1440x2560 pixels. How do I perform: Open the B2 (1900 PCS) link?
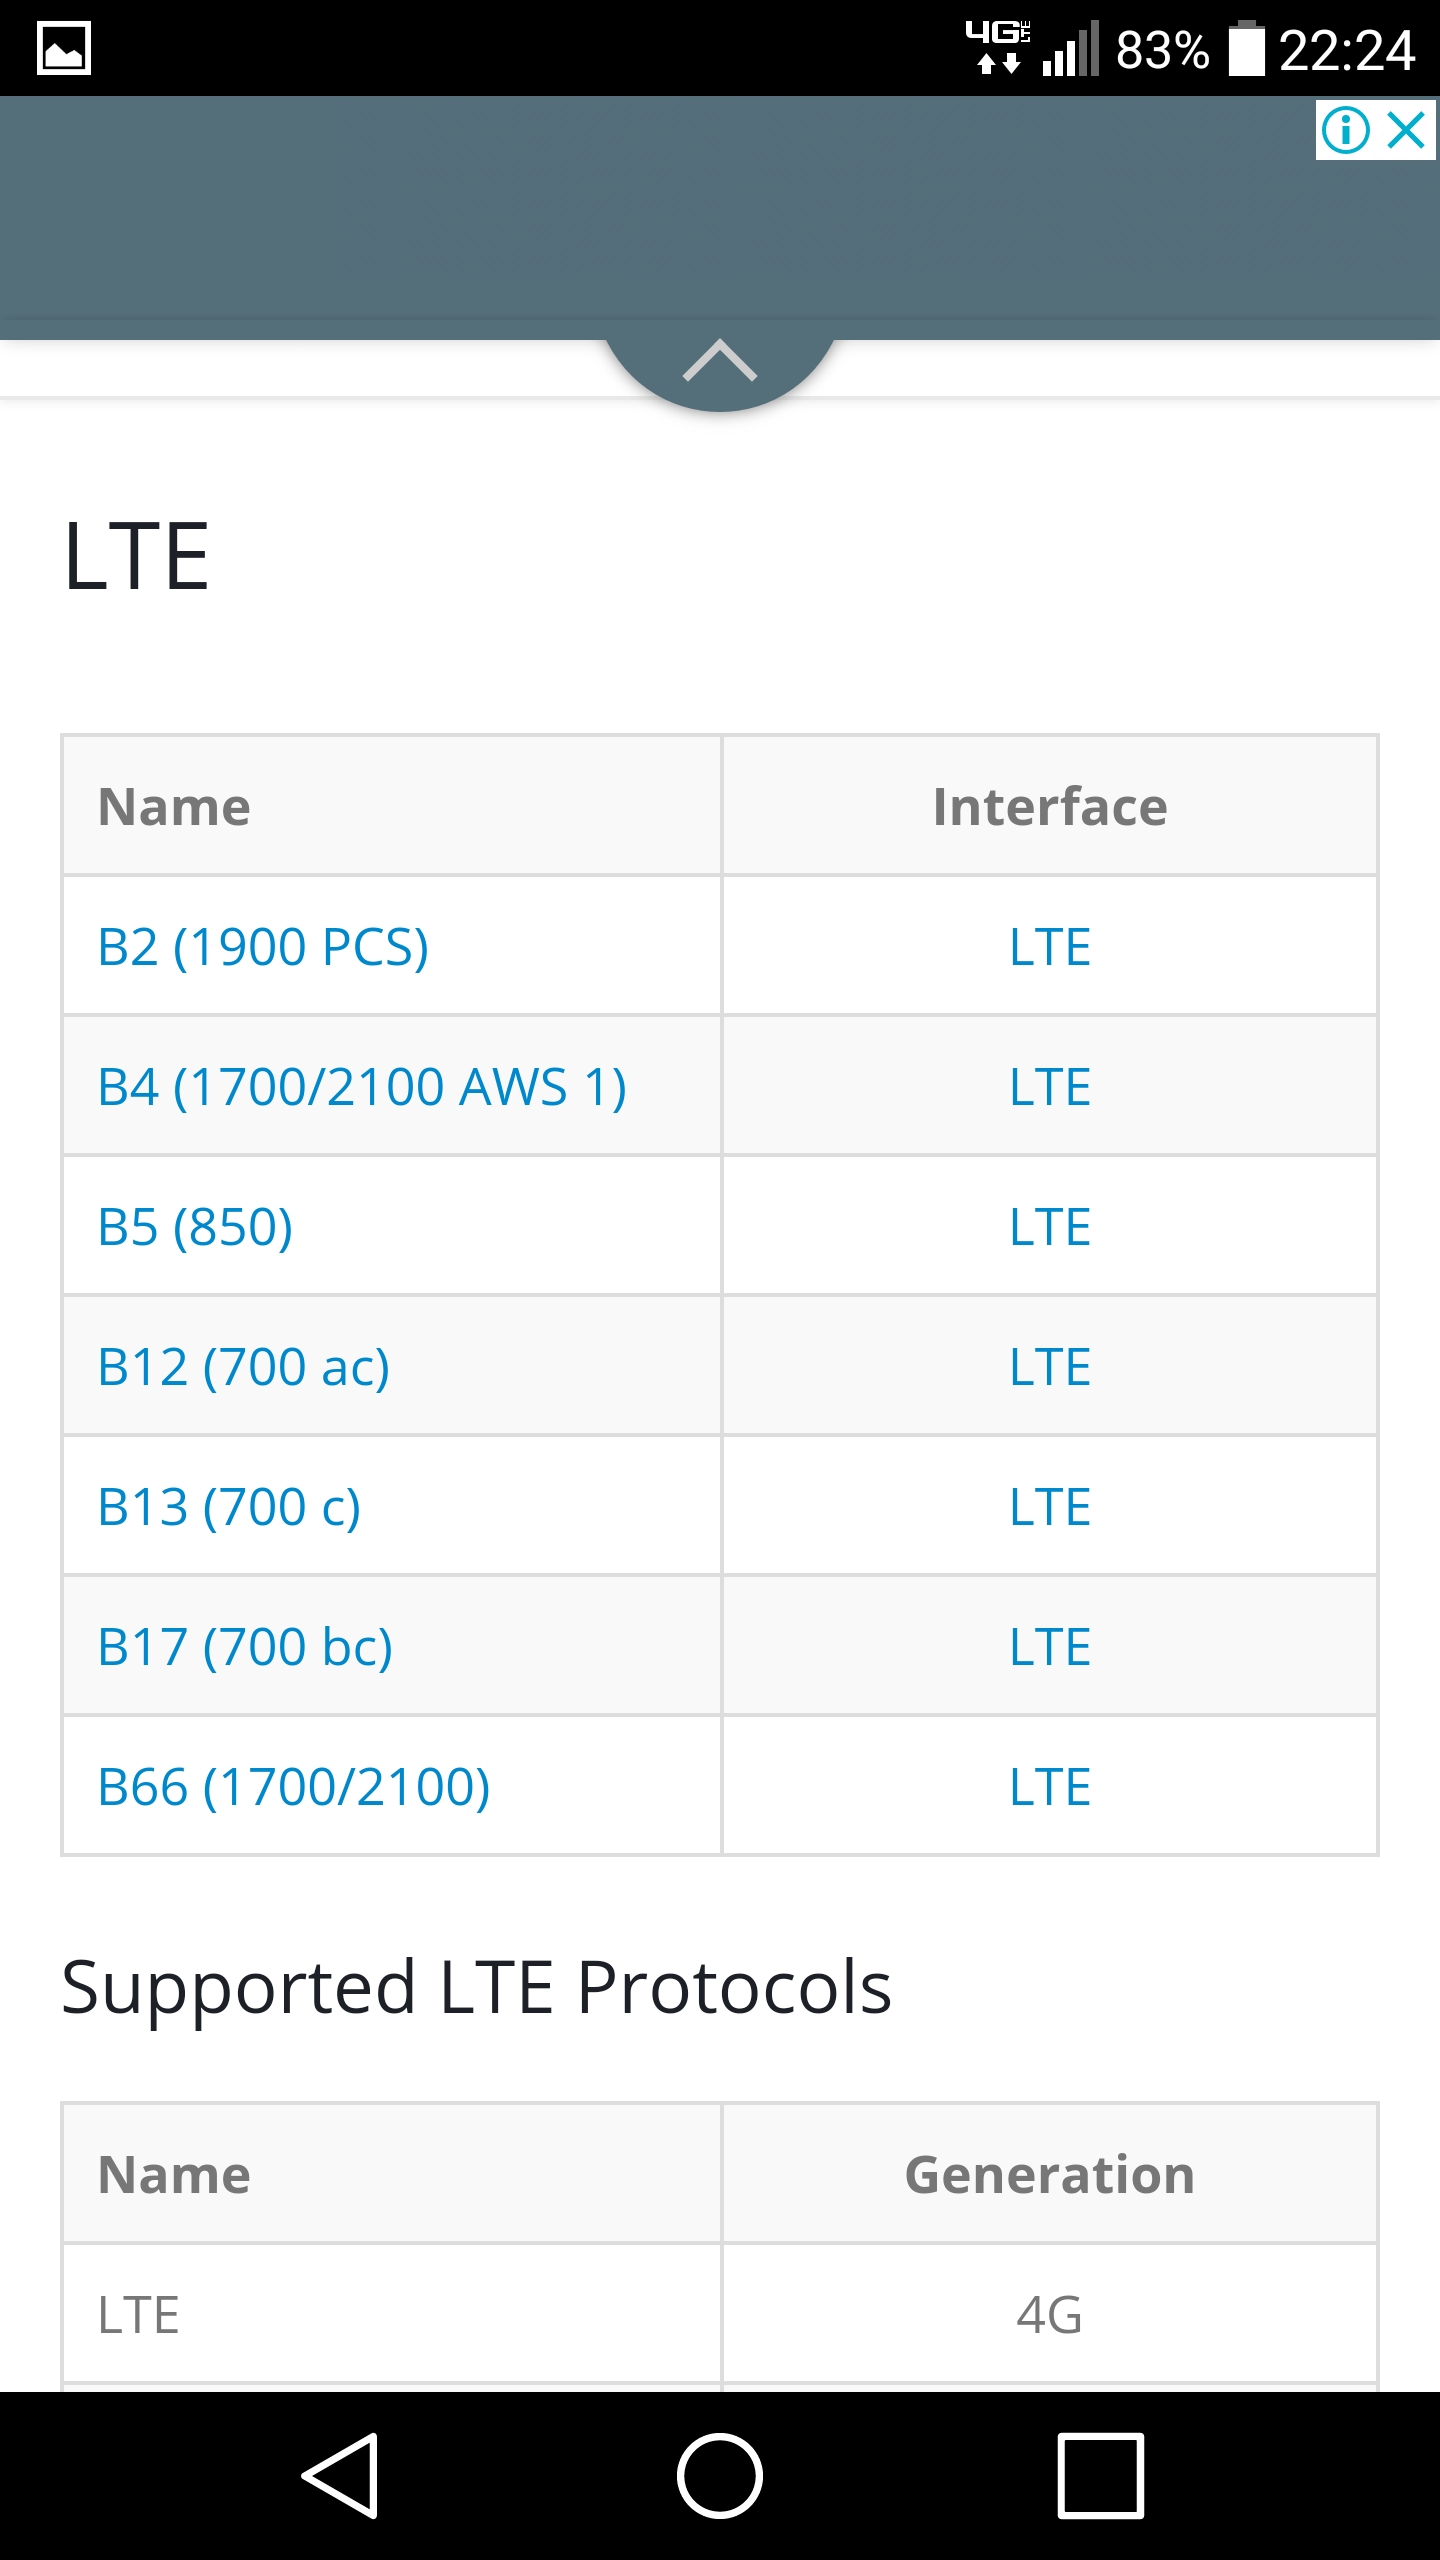coord(264,946)
